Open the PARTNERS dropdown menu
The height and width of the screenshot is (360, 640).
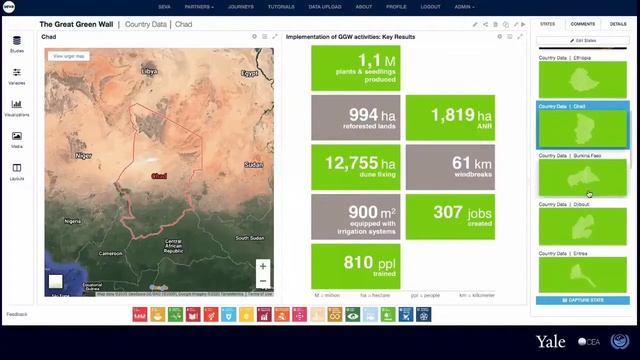(x=199, y=7)
